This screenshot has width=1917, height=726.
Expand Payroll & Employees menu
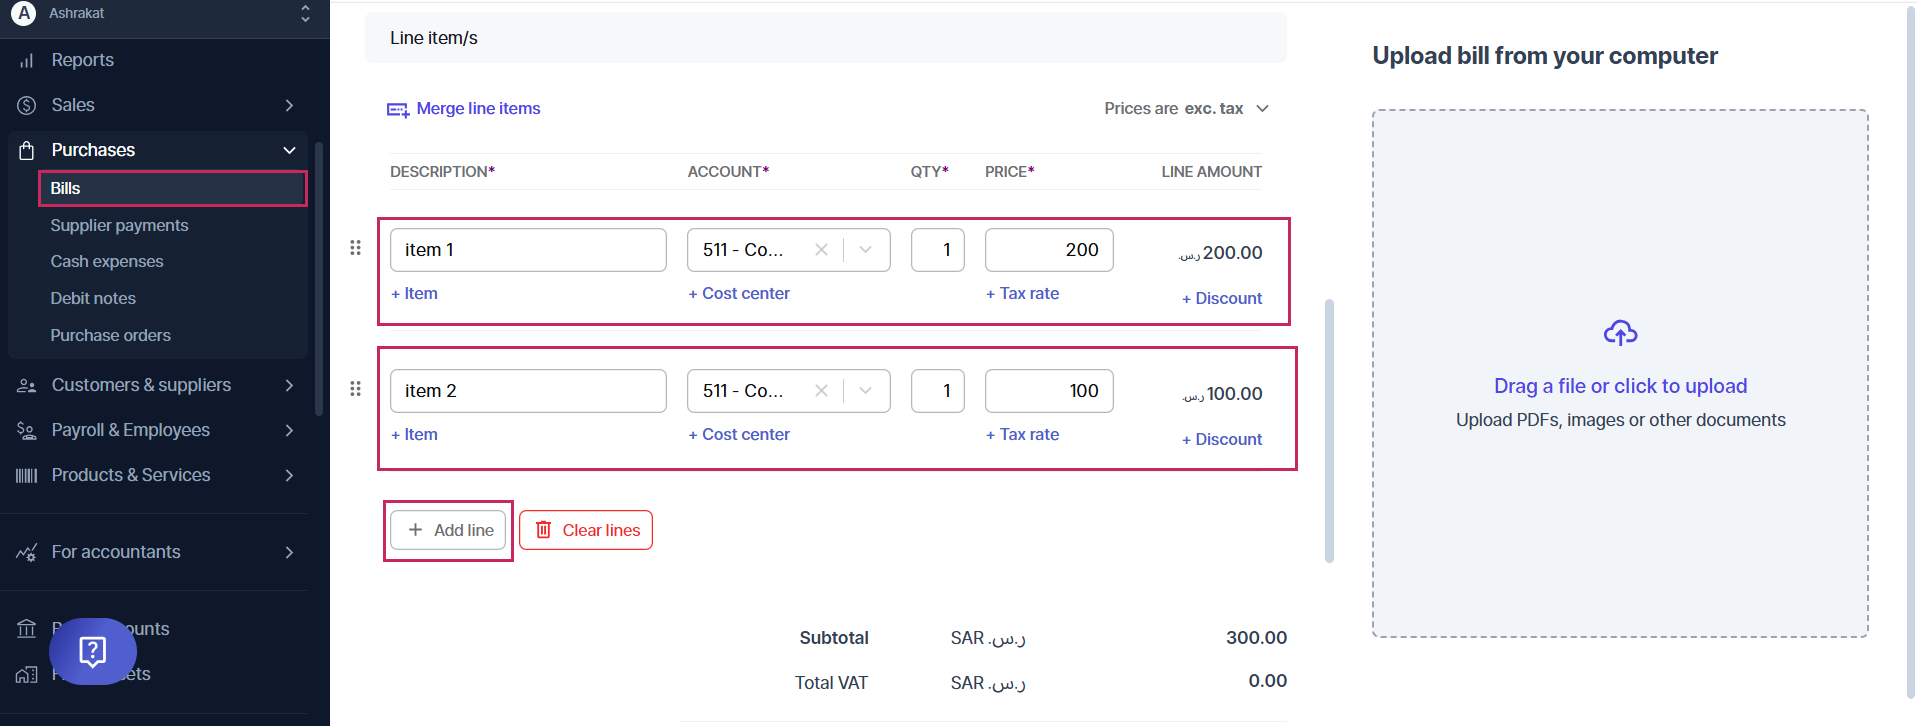(x=289, y=430)
